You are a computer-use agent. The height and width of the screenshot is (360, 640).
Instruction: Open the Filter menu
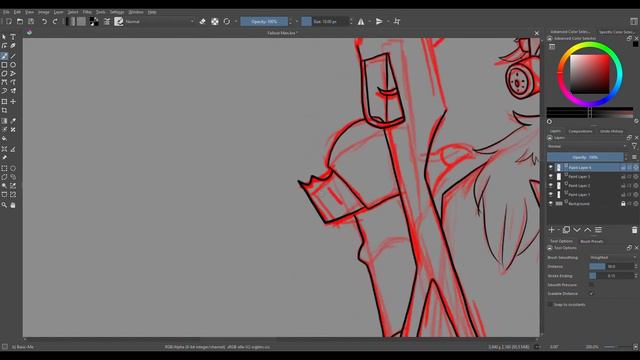click(87, 12)
